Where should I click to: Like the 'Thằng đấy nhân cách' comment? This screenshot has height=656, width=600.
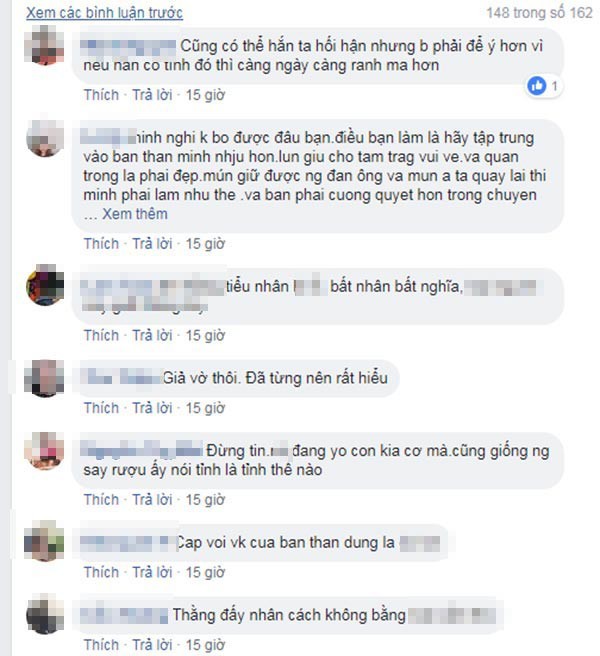click(x=101, y=645)
